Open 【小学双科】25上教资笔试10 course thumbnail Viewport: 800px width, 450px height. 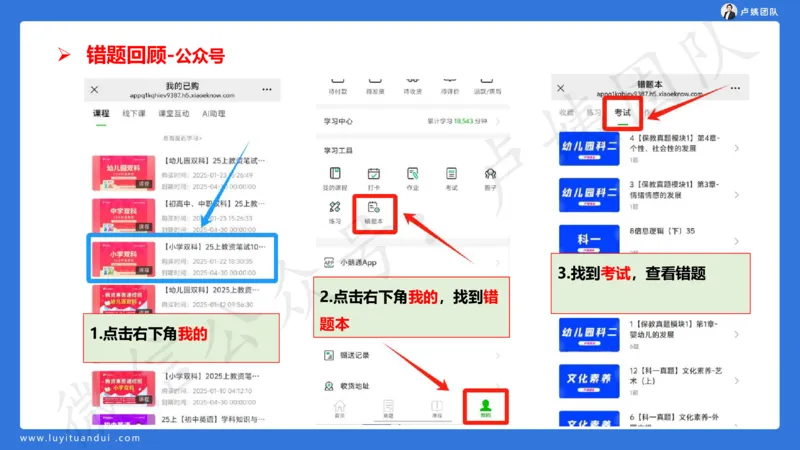click(123, 259)
